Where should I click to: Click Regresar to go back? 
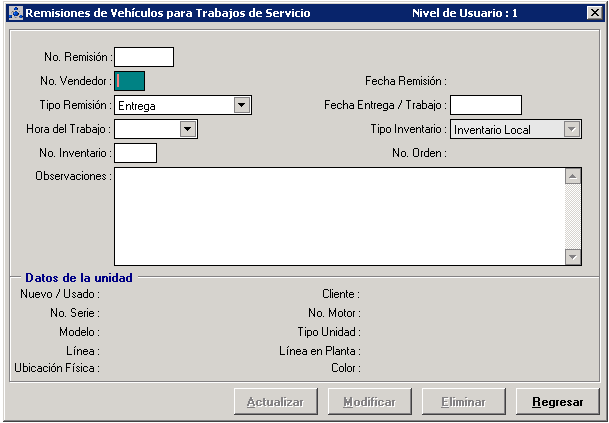click(557, 402)
